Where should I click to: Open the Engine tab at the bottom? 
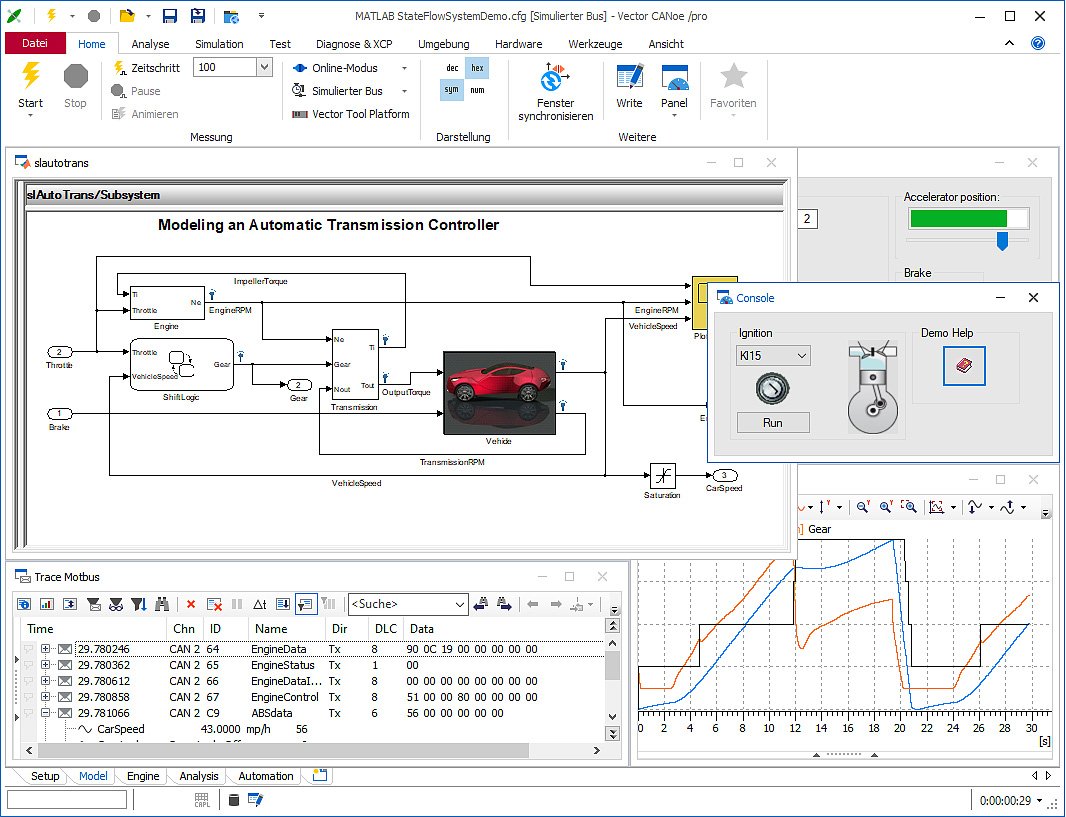[142, 776]
